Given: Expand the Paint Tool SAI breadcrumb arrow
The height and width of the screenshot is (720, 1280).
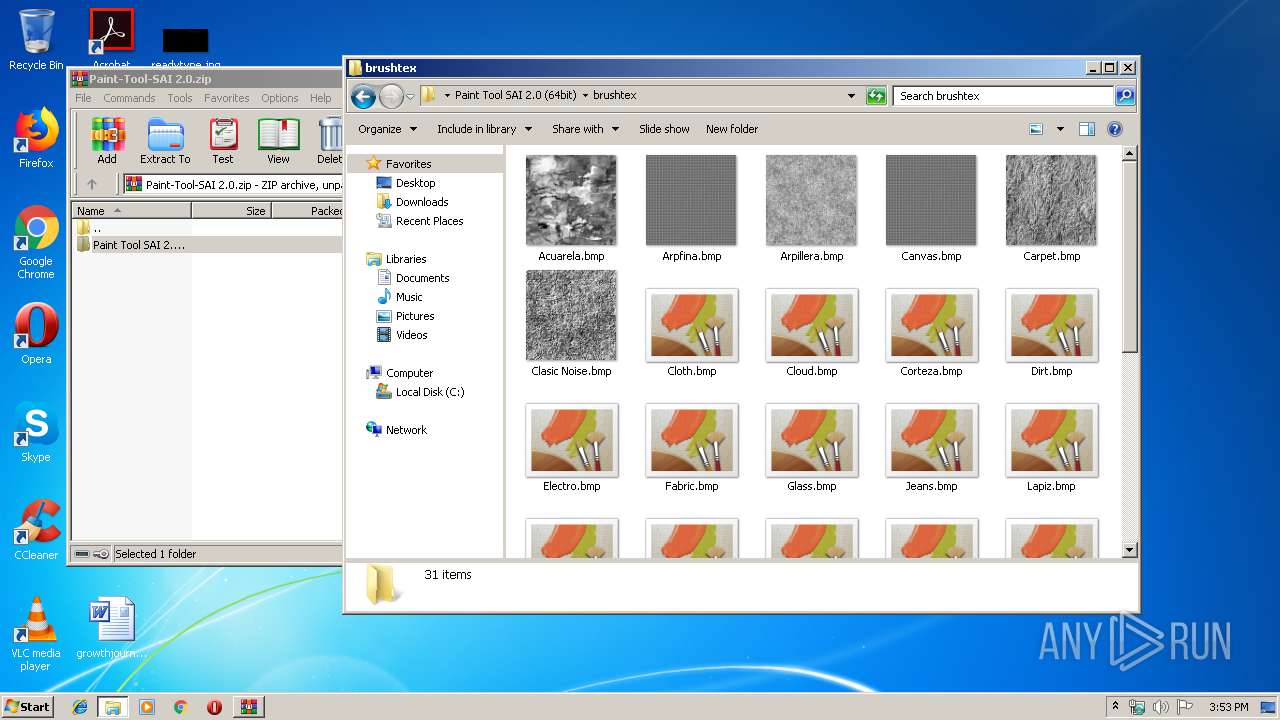Looking at the screenshot, I should 585,96.
